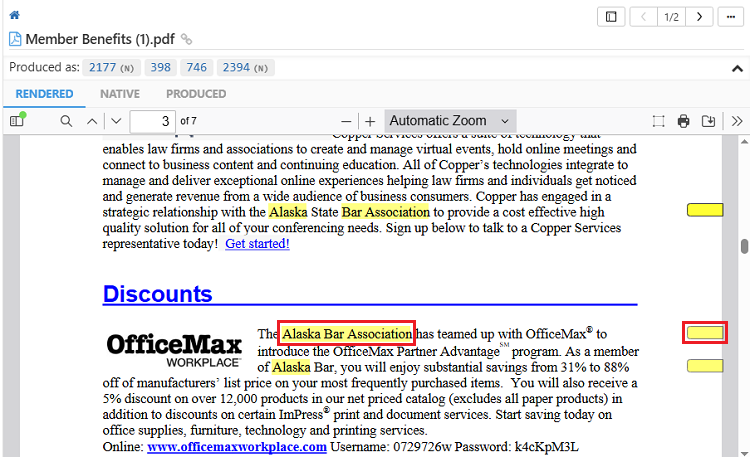Zoom out with the minus button
Image resolution: width=750 pixels, height=457 pixels.
coord(346,122)
